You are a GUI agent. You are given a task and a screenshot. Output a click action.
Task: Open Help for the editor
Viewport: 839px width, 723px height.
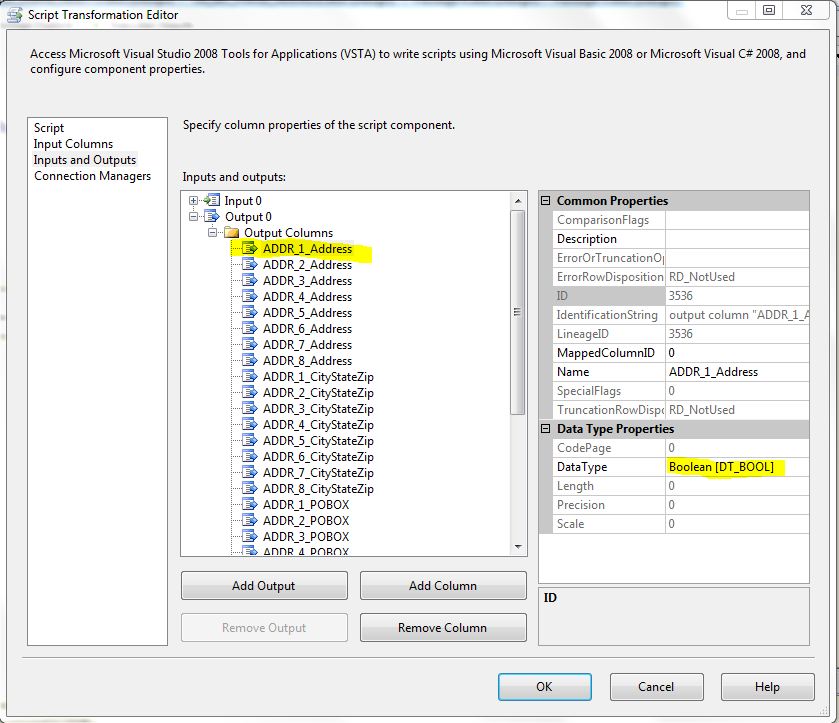pos(768,687)
